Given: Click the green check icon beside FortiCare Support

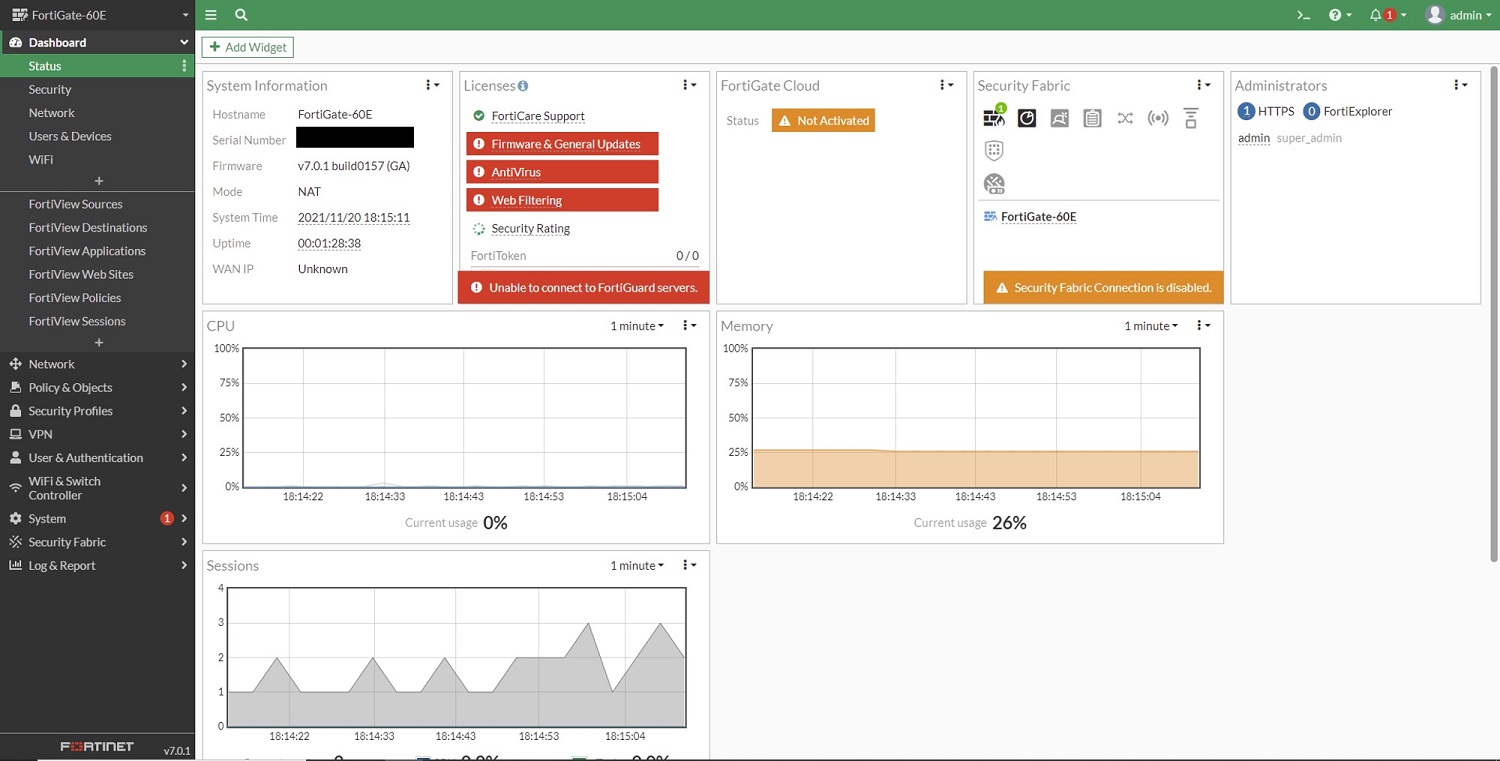Looking at the screenshot, I should pos(479,116).
